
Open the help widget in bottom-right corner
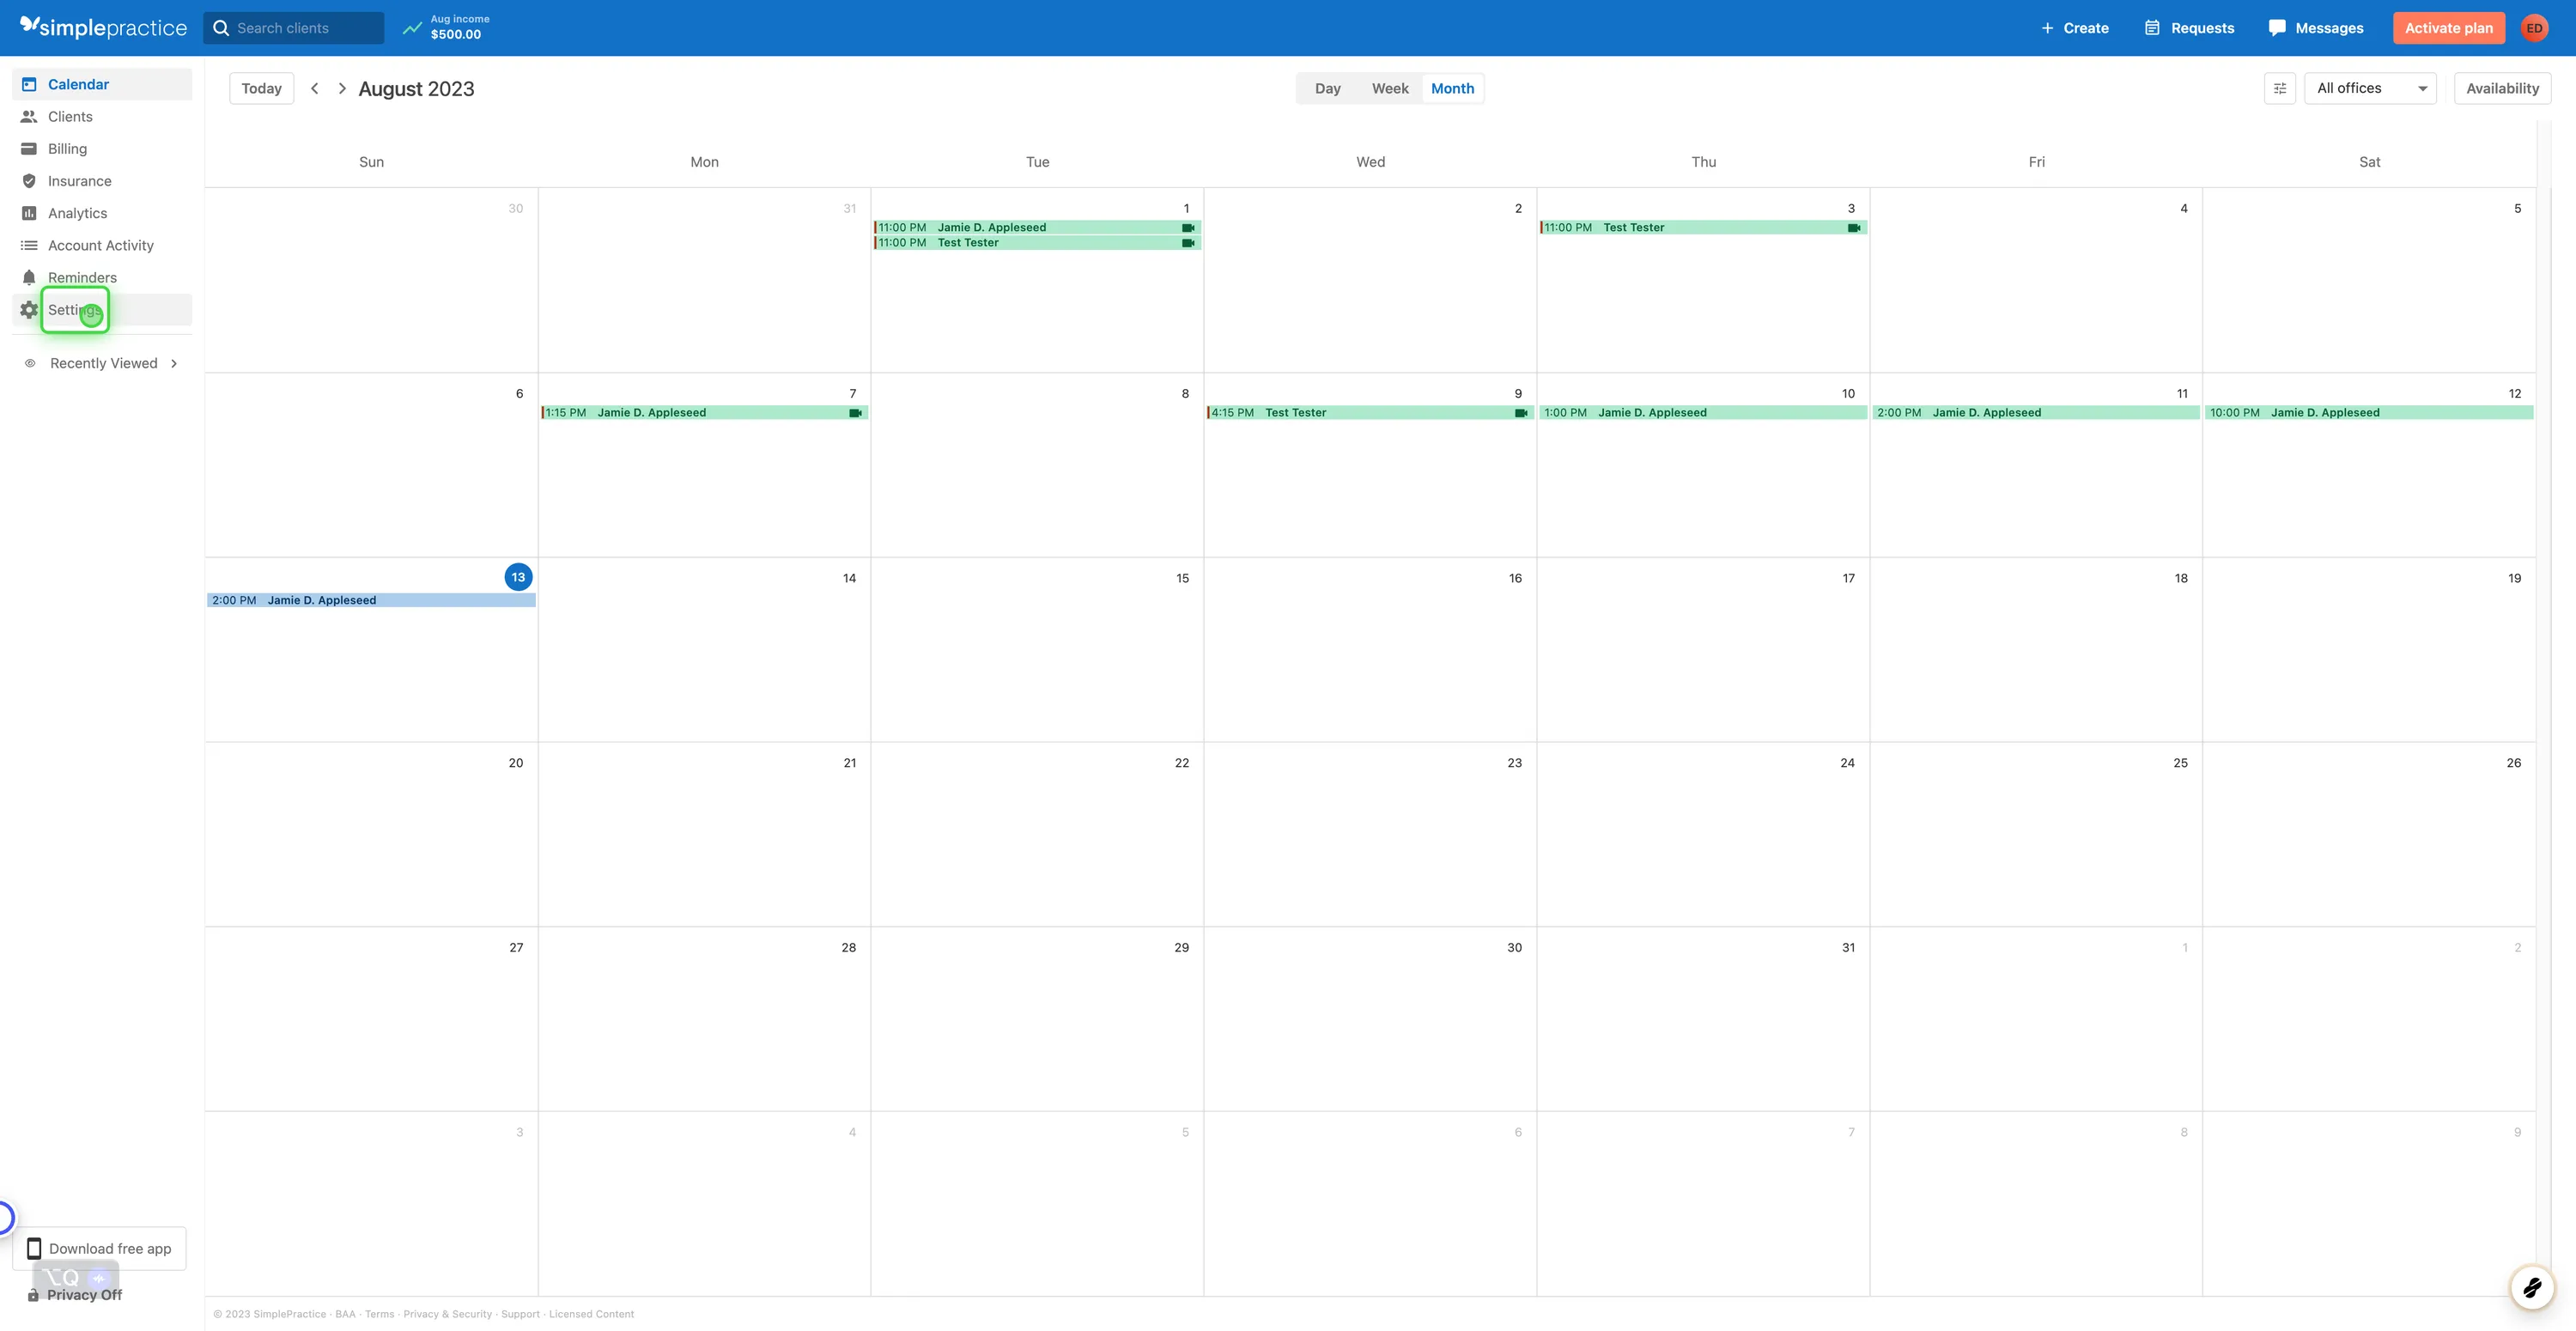(x=2532, y=1287)
